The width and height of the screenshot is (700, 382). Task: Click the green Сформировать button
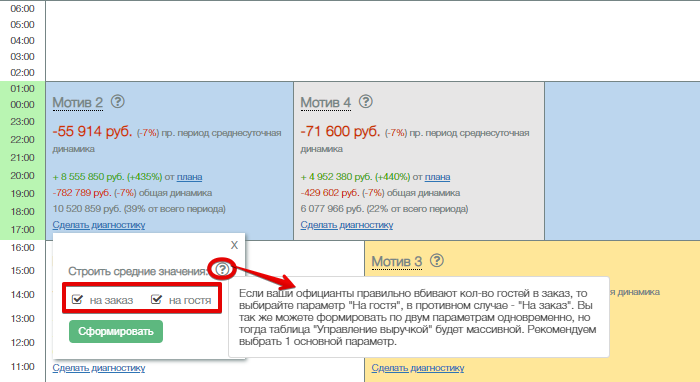click(116, 332)
